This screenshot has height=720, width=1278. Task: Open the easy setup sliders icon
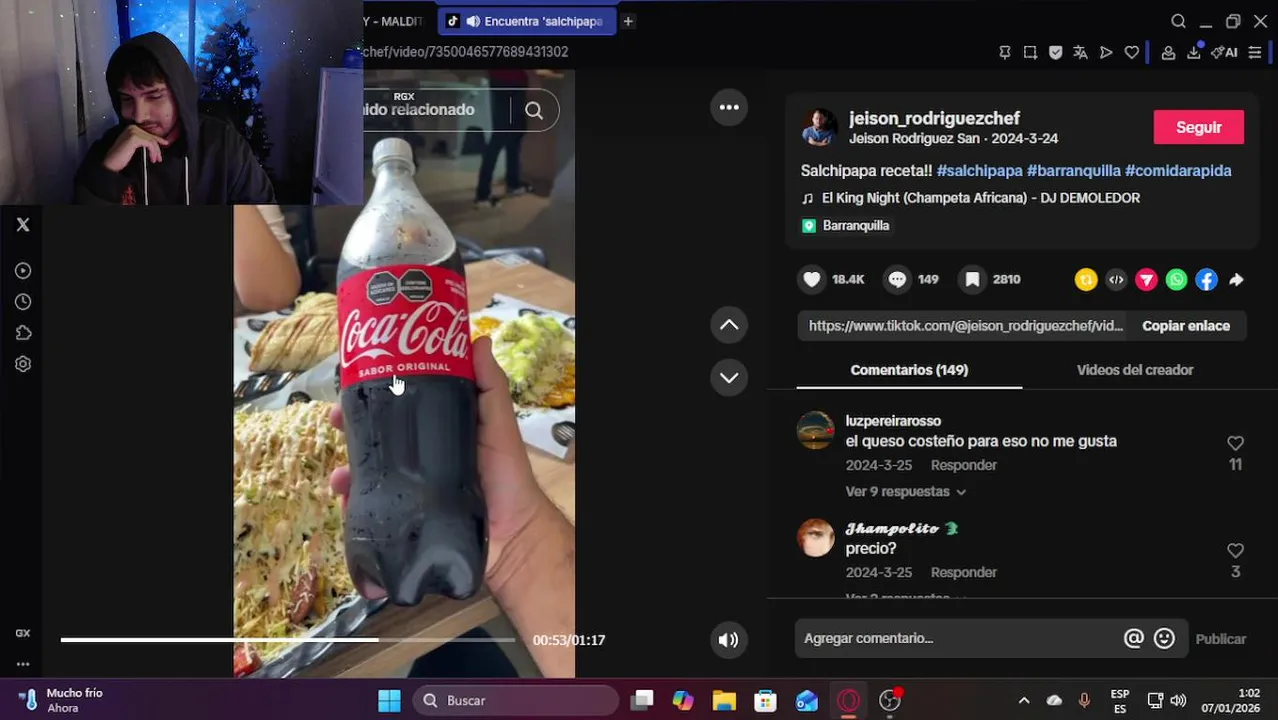pos(1255,52)
